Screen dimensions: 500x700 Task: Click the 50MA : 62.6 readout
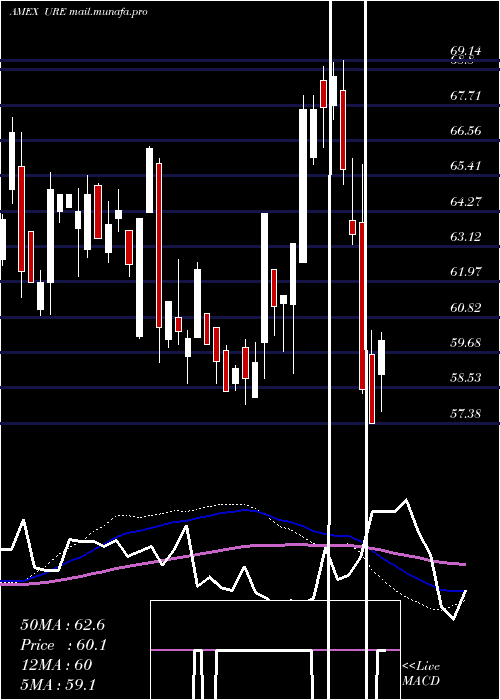click(x=62, y=625)
